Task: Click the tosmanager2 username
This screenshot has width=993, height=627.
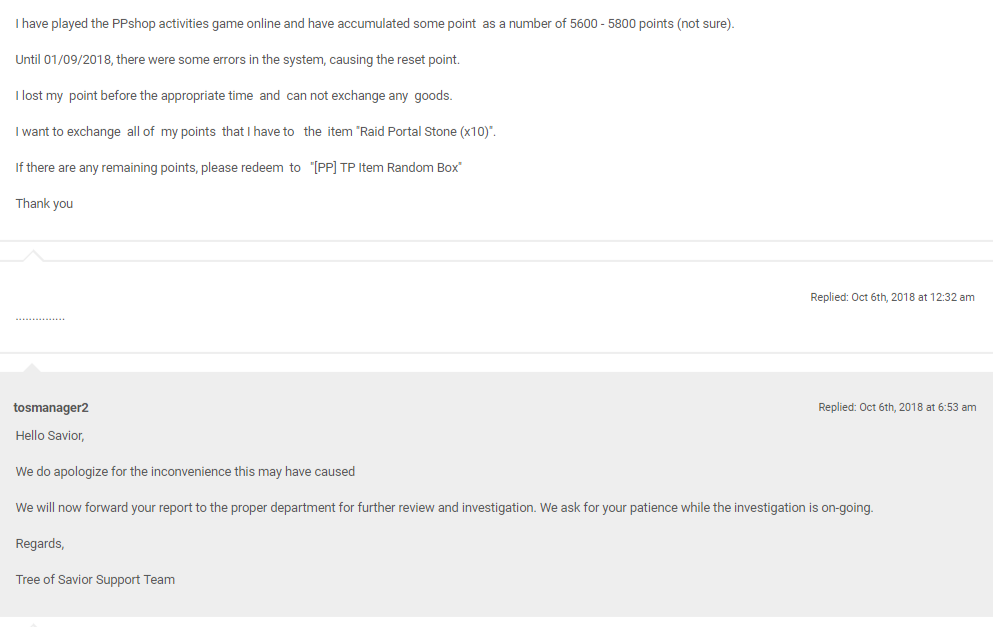Action: tap(51, 407)
